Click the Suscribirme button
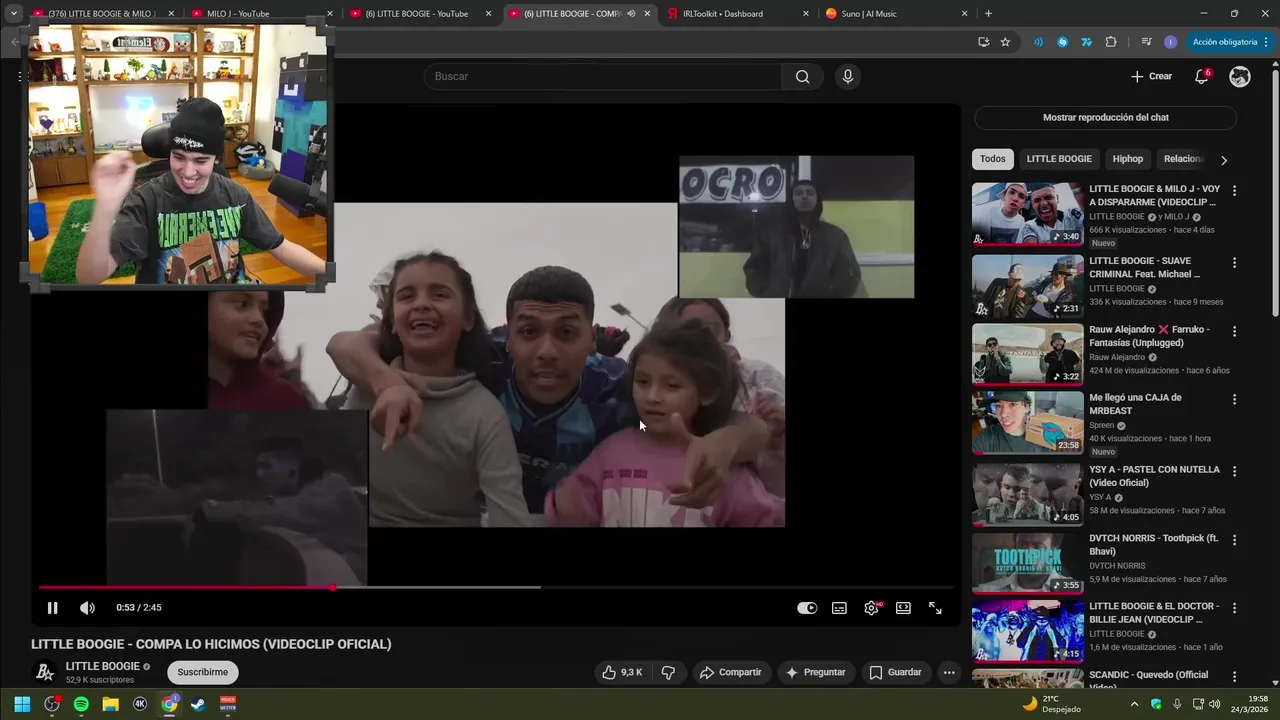 pyautogui.click(x=203, y=672)
